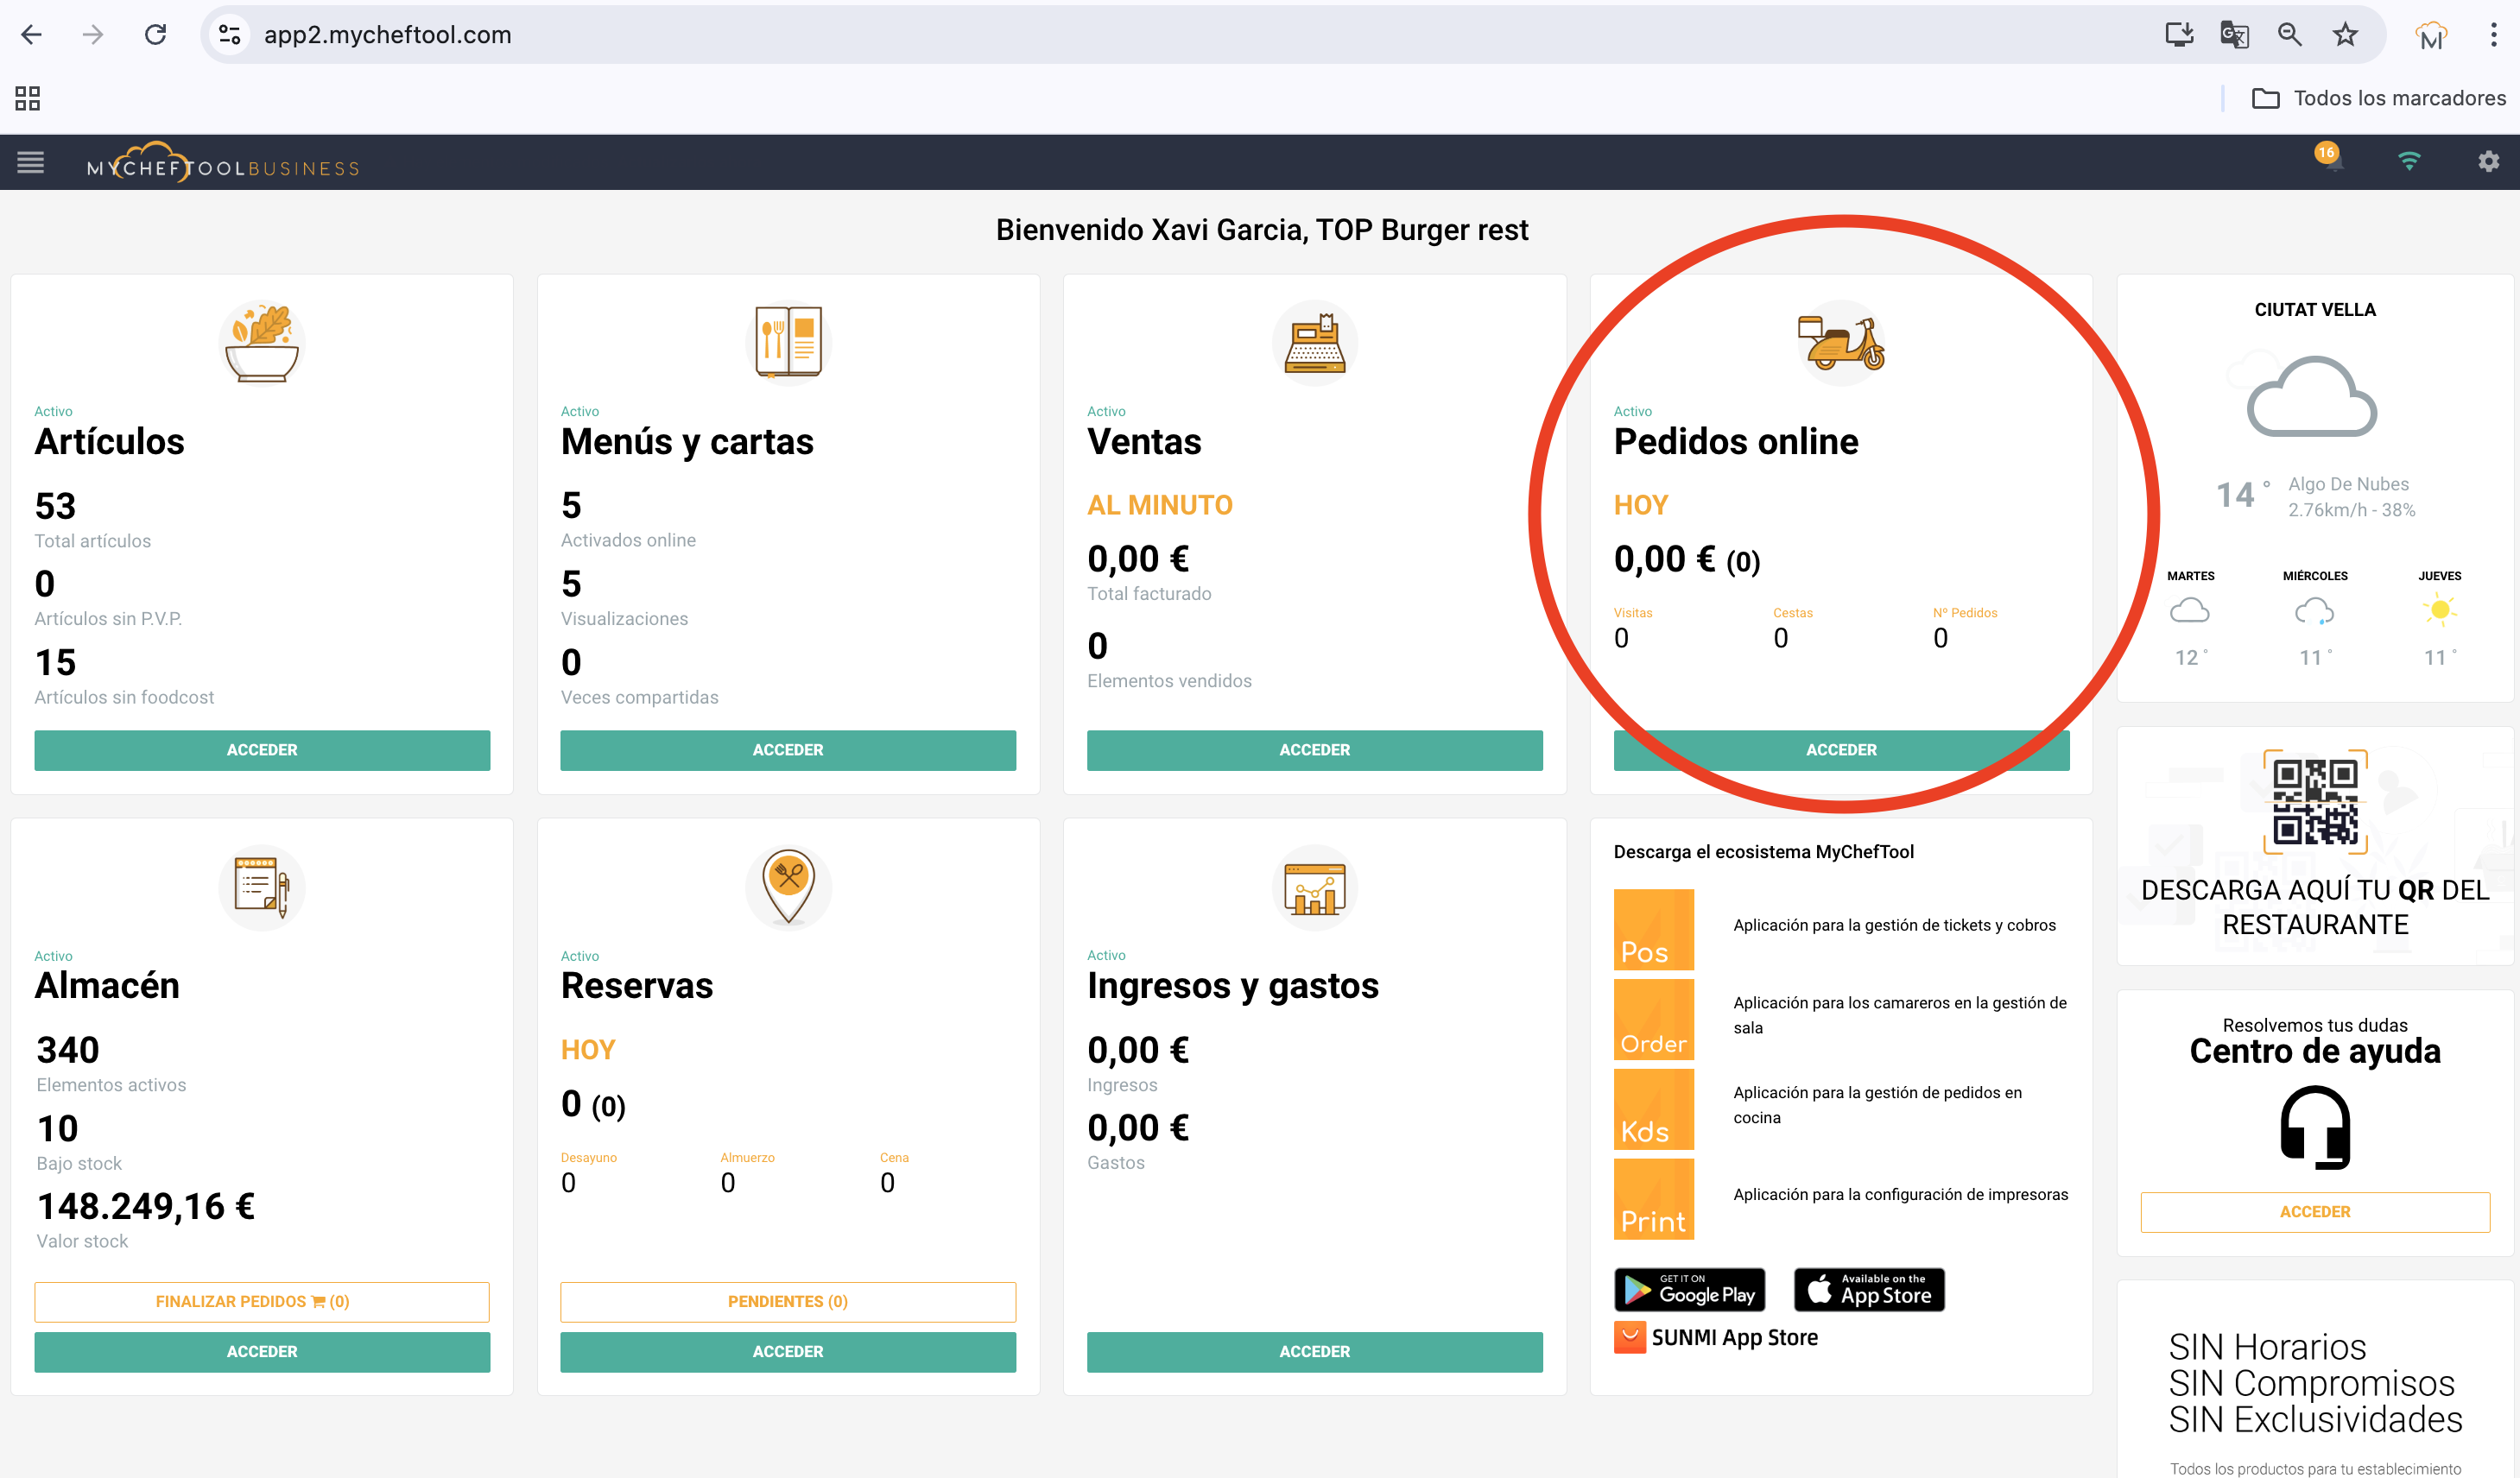Open Centro de ayuda ACCEDER button
Viewport: 2520px width, 1478px height.
[x=2314, y=1212]
